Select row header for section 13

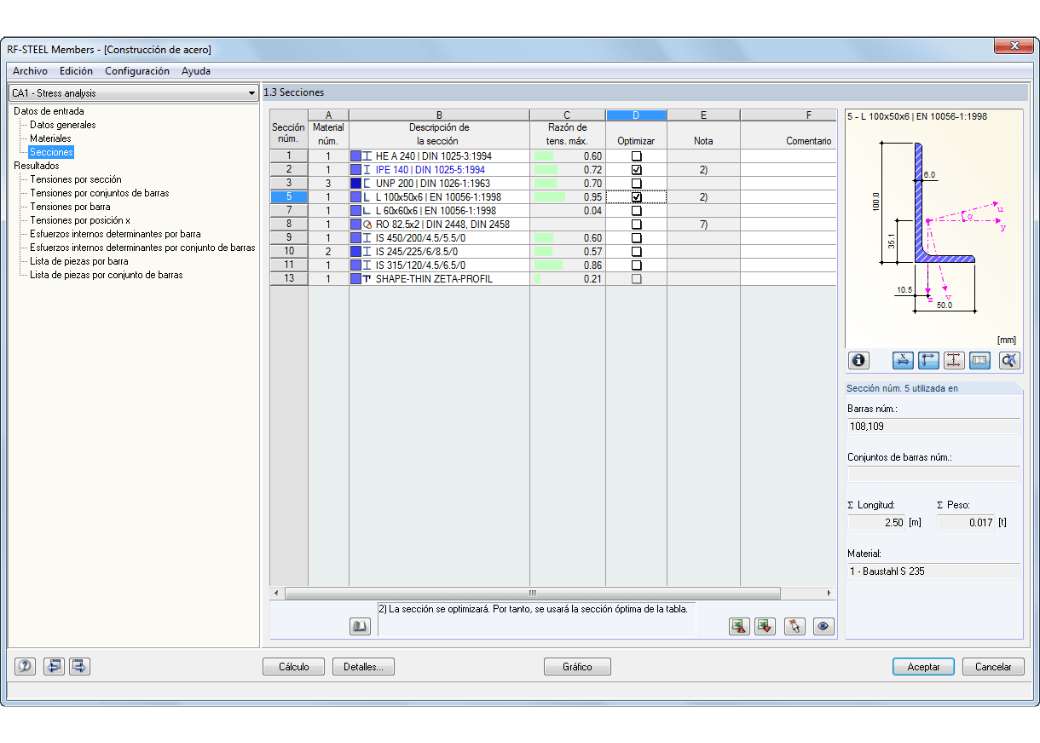tap(289, 279)
